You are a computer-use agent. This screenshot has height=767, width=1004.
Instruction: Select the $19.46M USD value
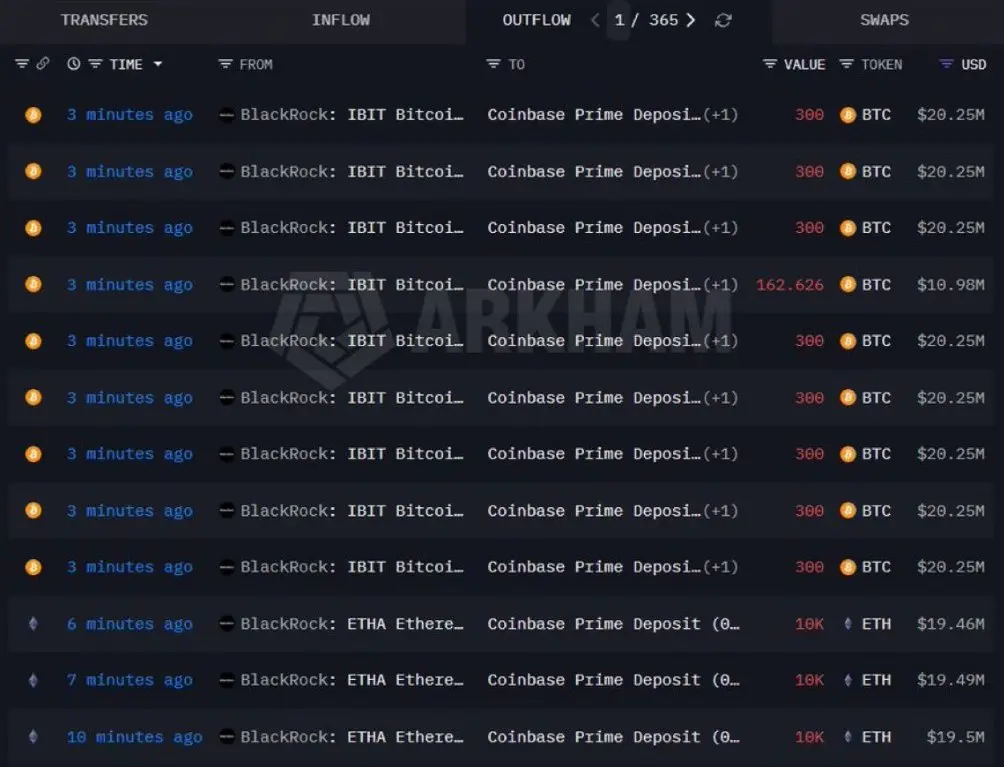[951, 624]
